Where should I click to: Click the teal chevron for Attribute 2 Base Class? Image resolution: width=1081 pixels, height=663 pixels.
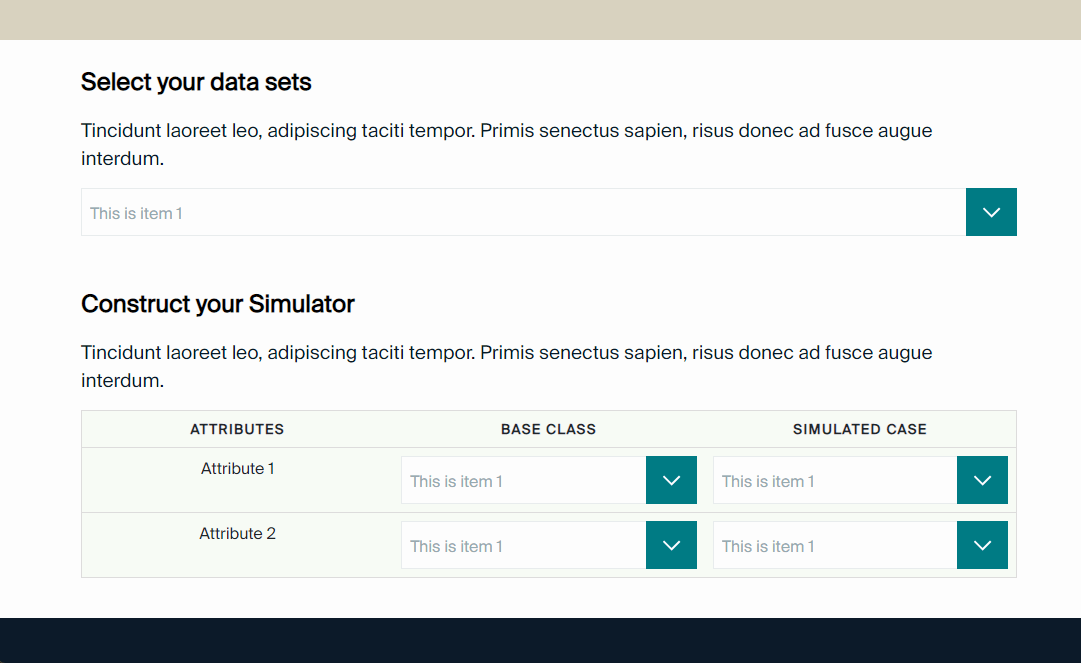pyautogui.click(x=671, y=545)
